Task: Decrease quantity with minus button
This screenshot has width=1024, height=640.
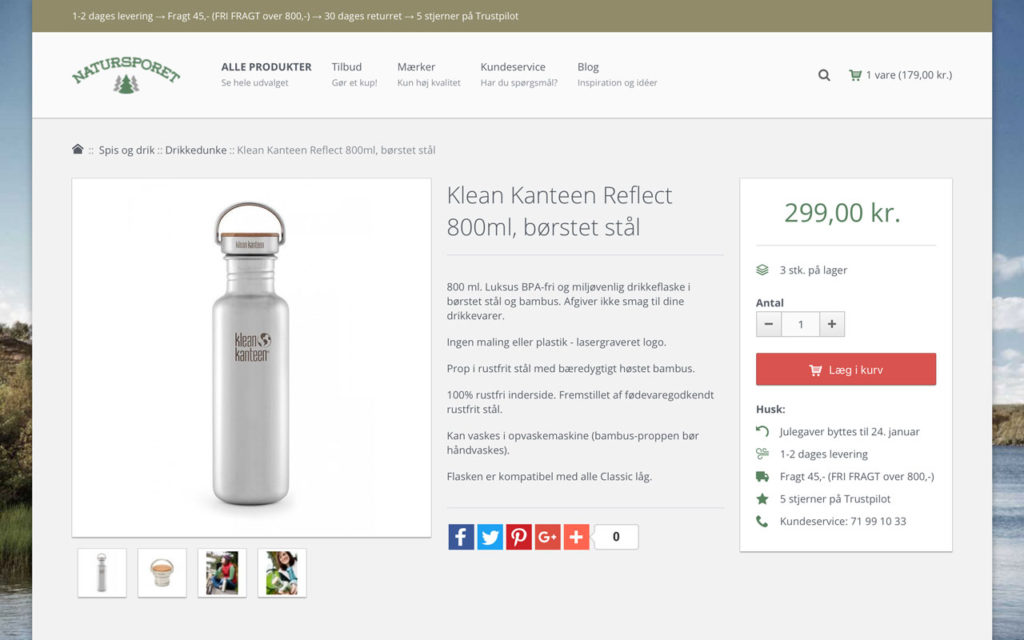Action: 768,324
